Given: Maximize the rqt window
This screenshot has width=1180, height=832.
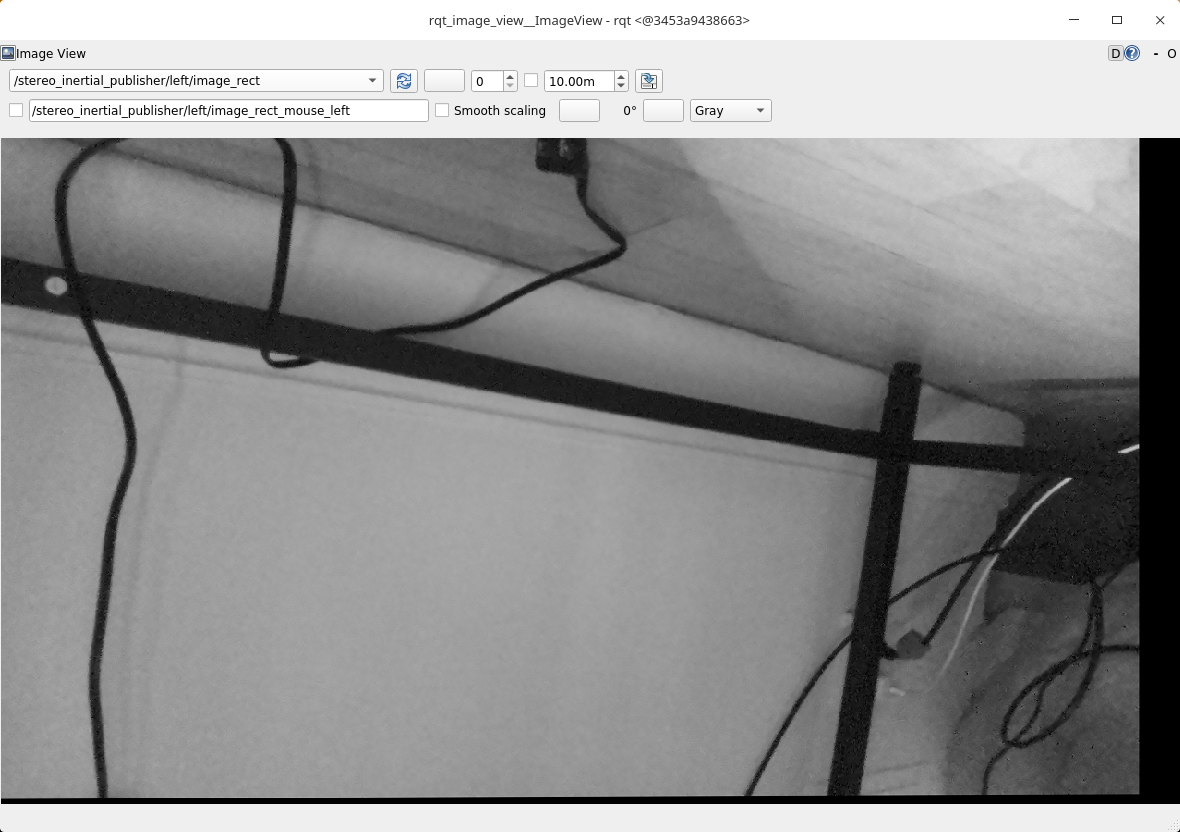Looking at the screenshot, I should [x=1117, y=20].
